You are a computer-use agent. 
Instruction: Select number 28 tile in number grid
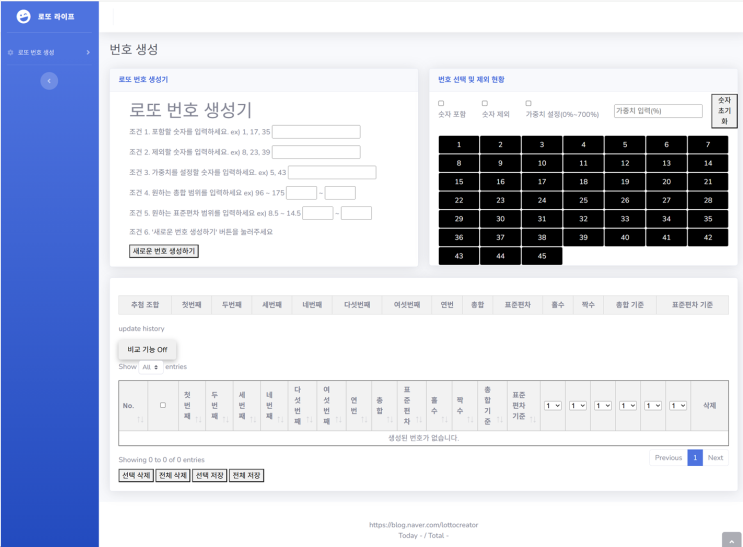[x=708, y=200]
